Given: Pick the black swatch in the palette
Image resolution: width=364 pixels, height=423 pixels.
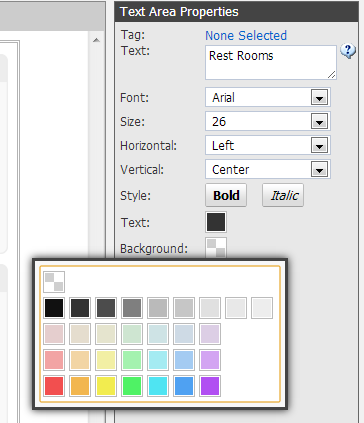Looking at the screenshot, I should pyautogui.click(x=54, y=308).
